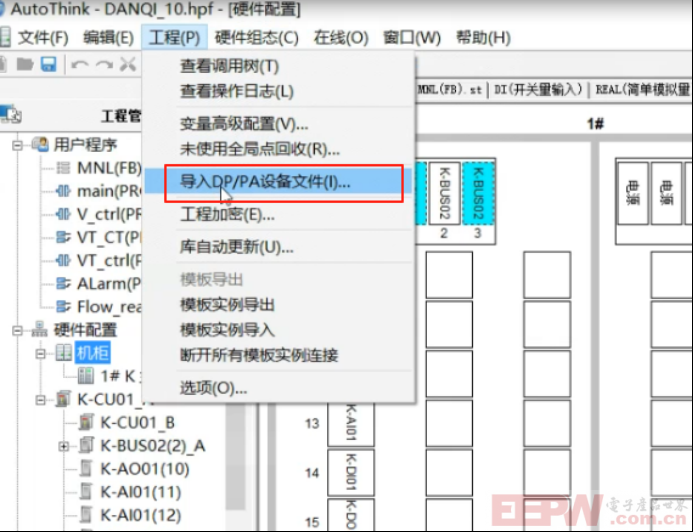Collapse the 机柜 tree node

click(41, 354)
